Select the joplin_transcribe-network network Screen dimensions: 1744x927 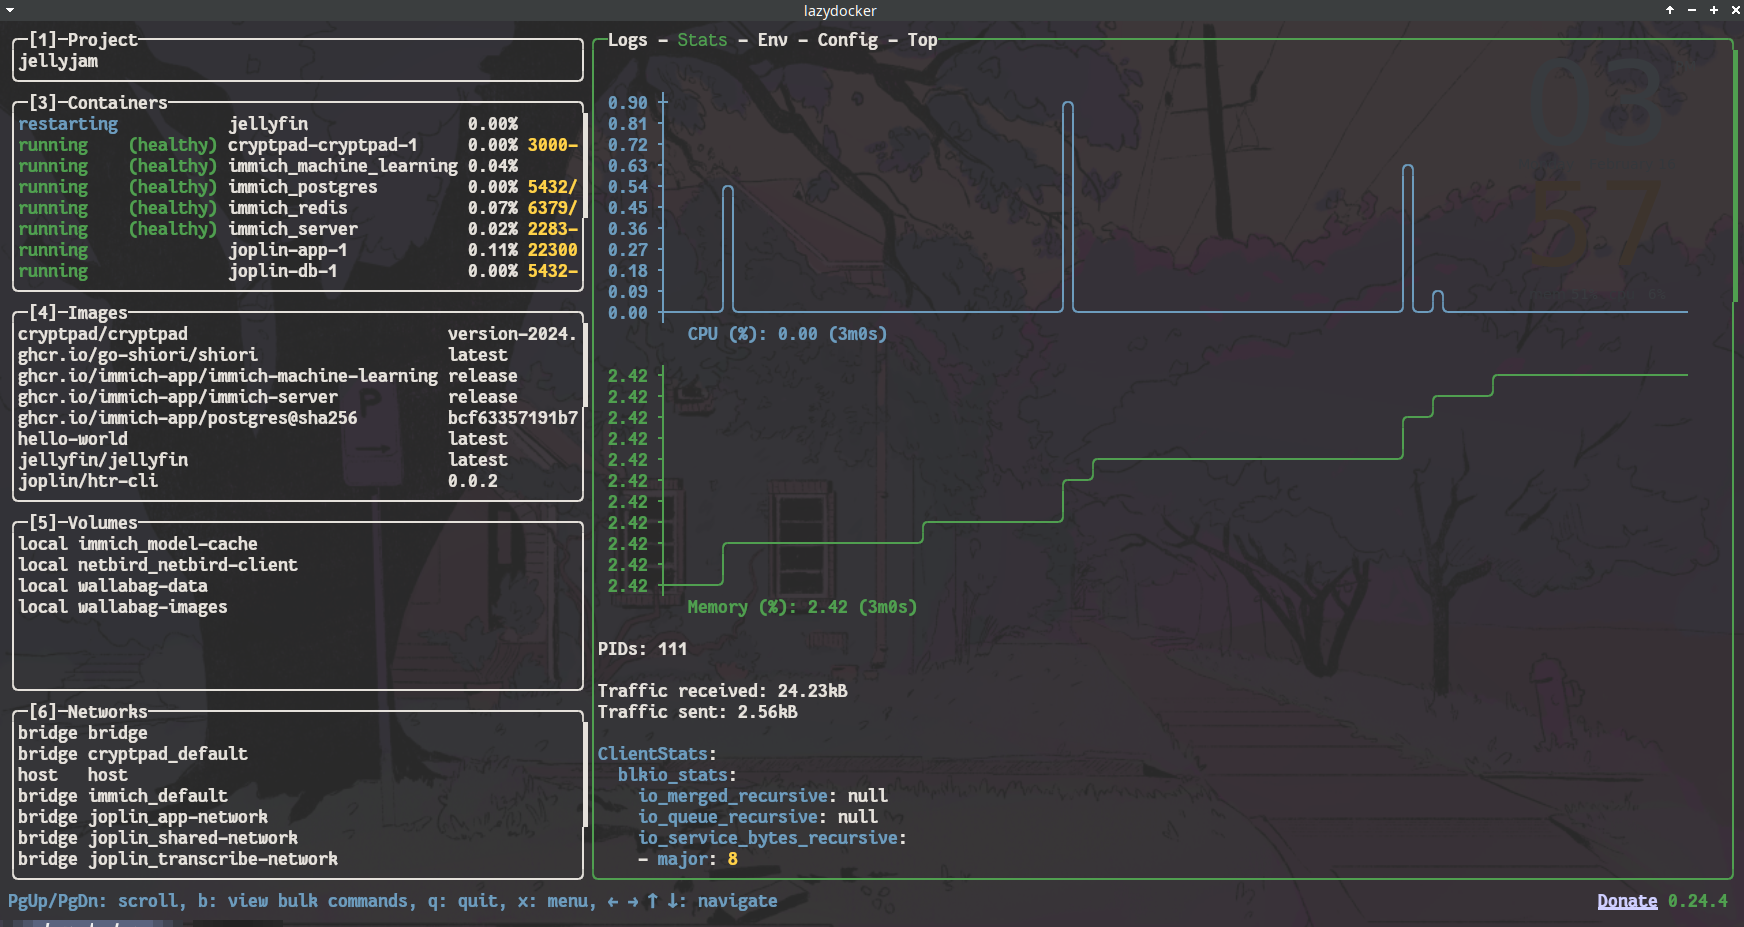[298, 859]
